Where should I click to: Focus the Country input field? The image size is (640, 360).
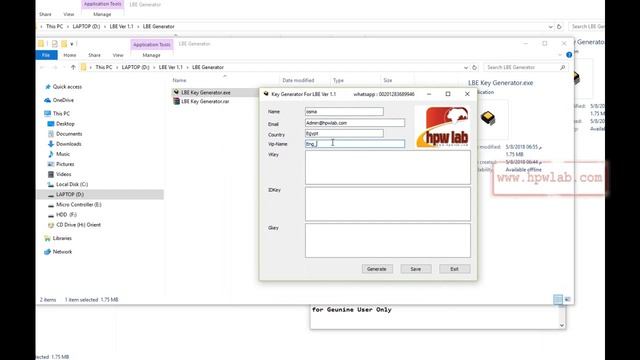pyautogui.click(x=344, y=133)
